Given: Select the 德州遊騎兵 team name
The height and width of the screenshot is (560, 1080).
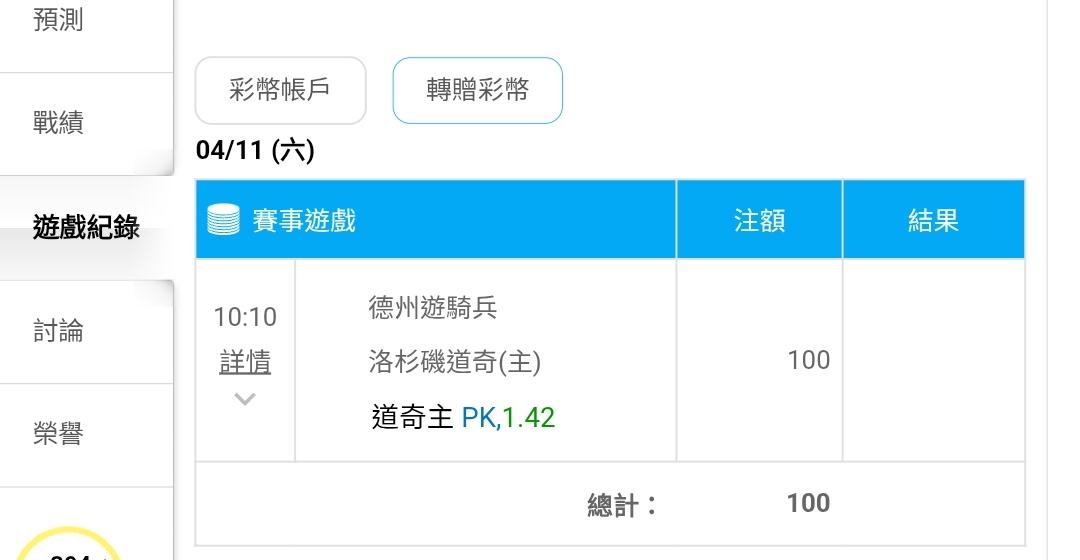Looking at the screenshot, I should 432,308.
